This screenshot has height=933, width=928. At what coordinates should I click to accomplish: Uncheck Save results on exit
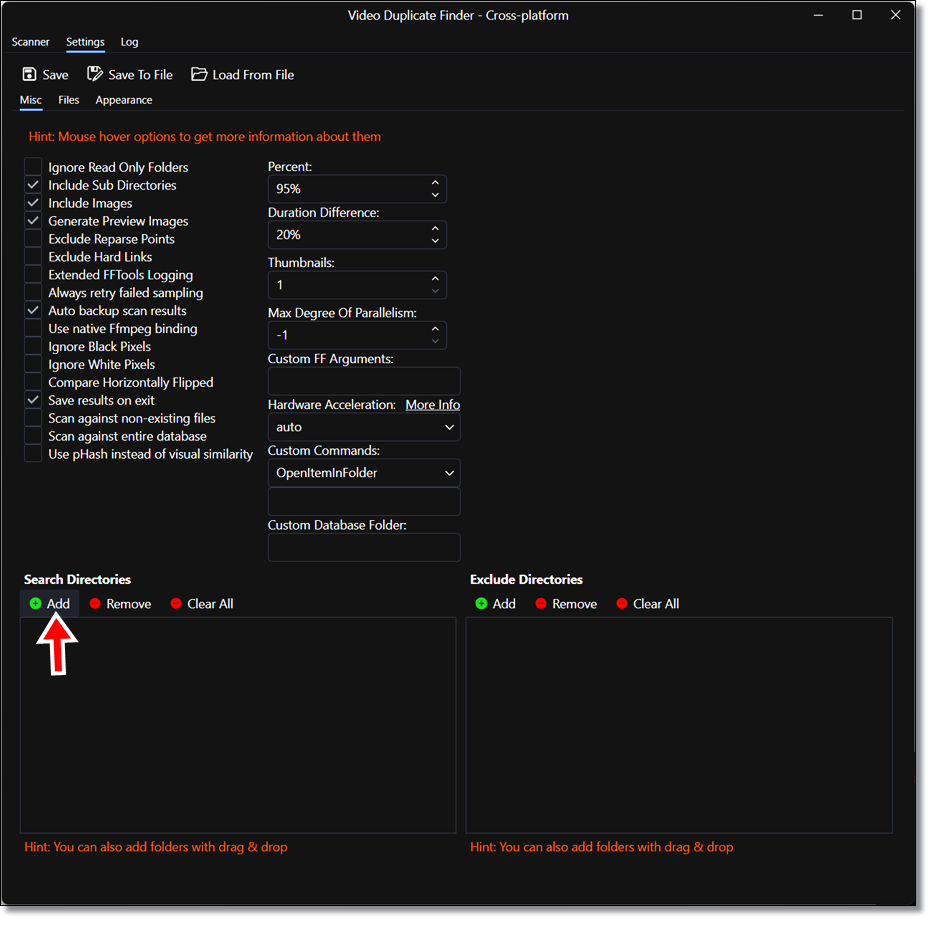33,400
